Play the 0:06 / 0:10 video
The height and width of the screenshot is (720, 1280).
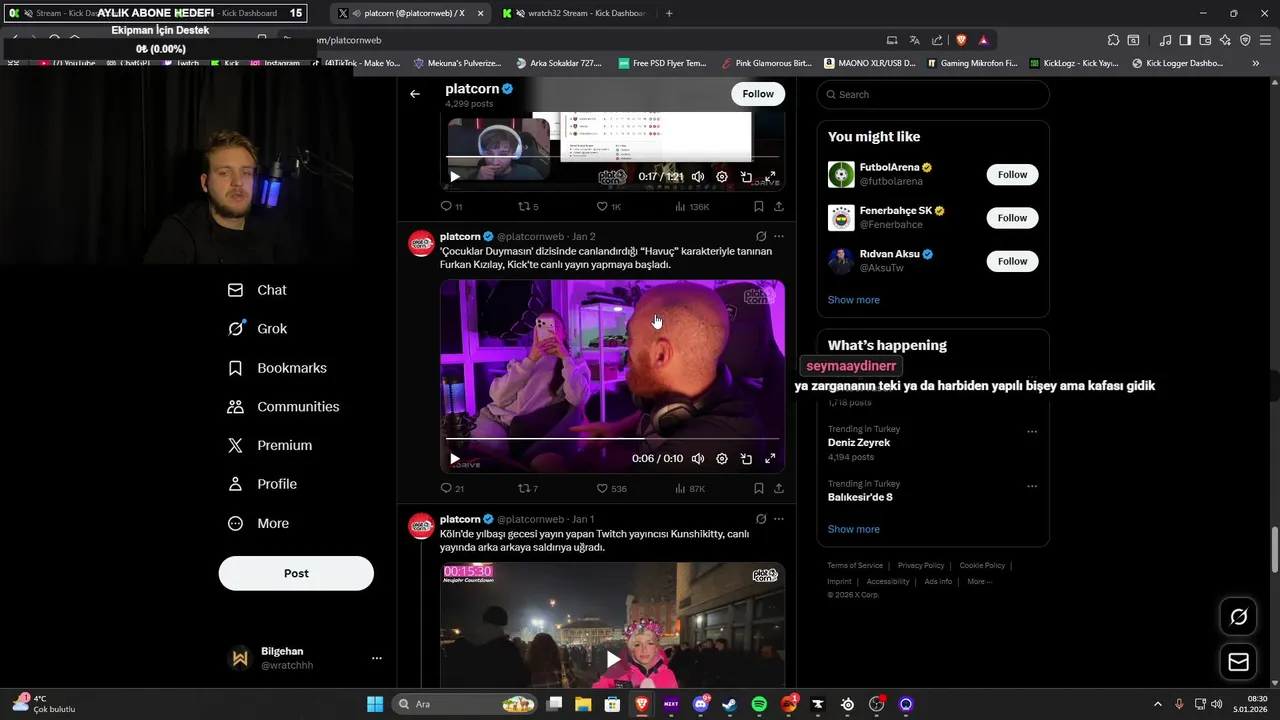454,459
